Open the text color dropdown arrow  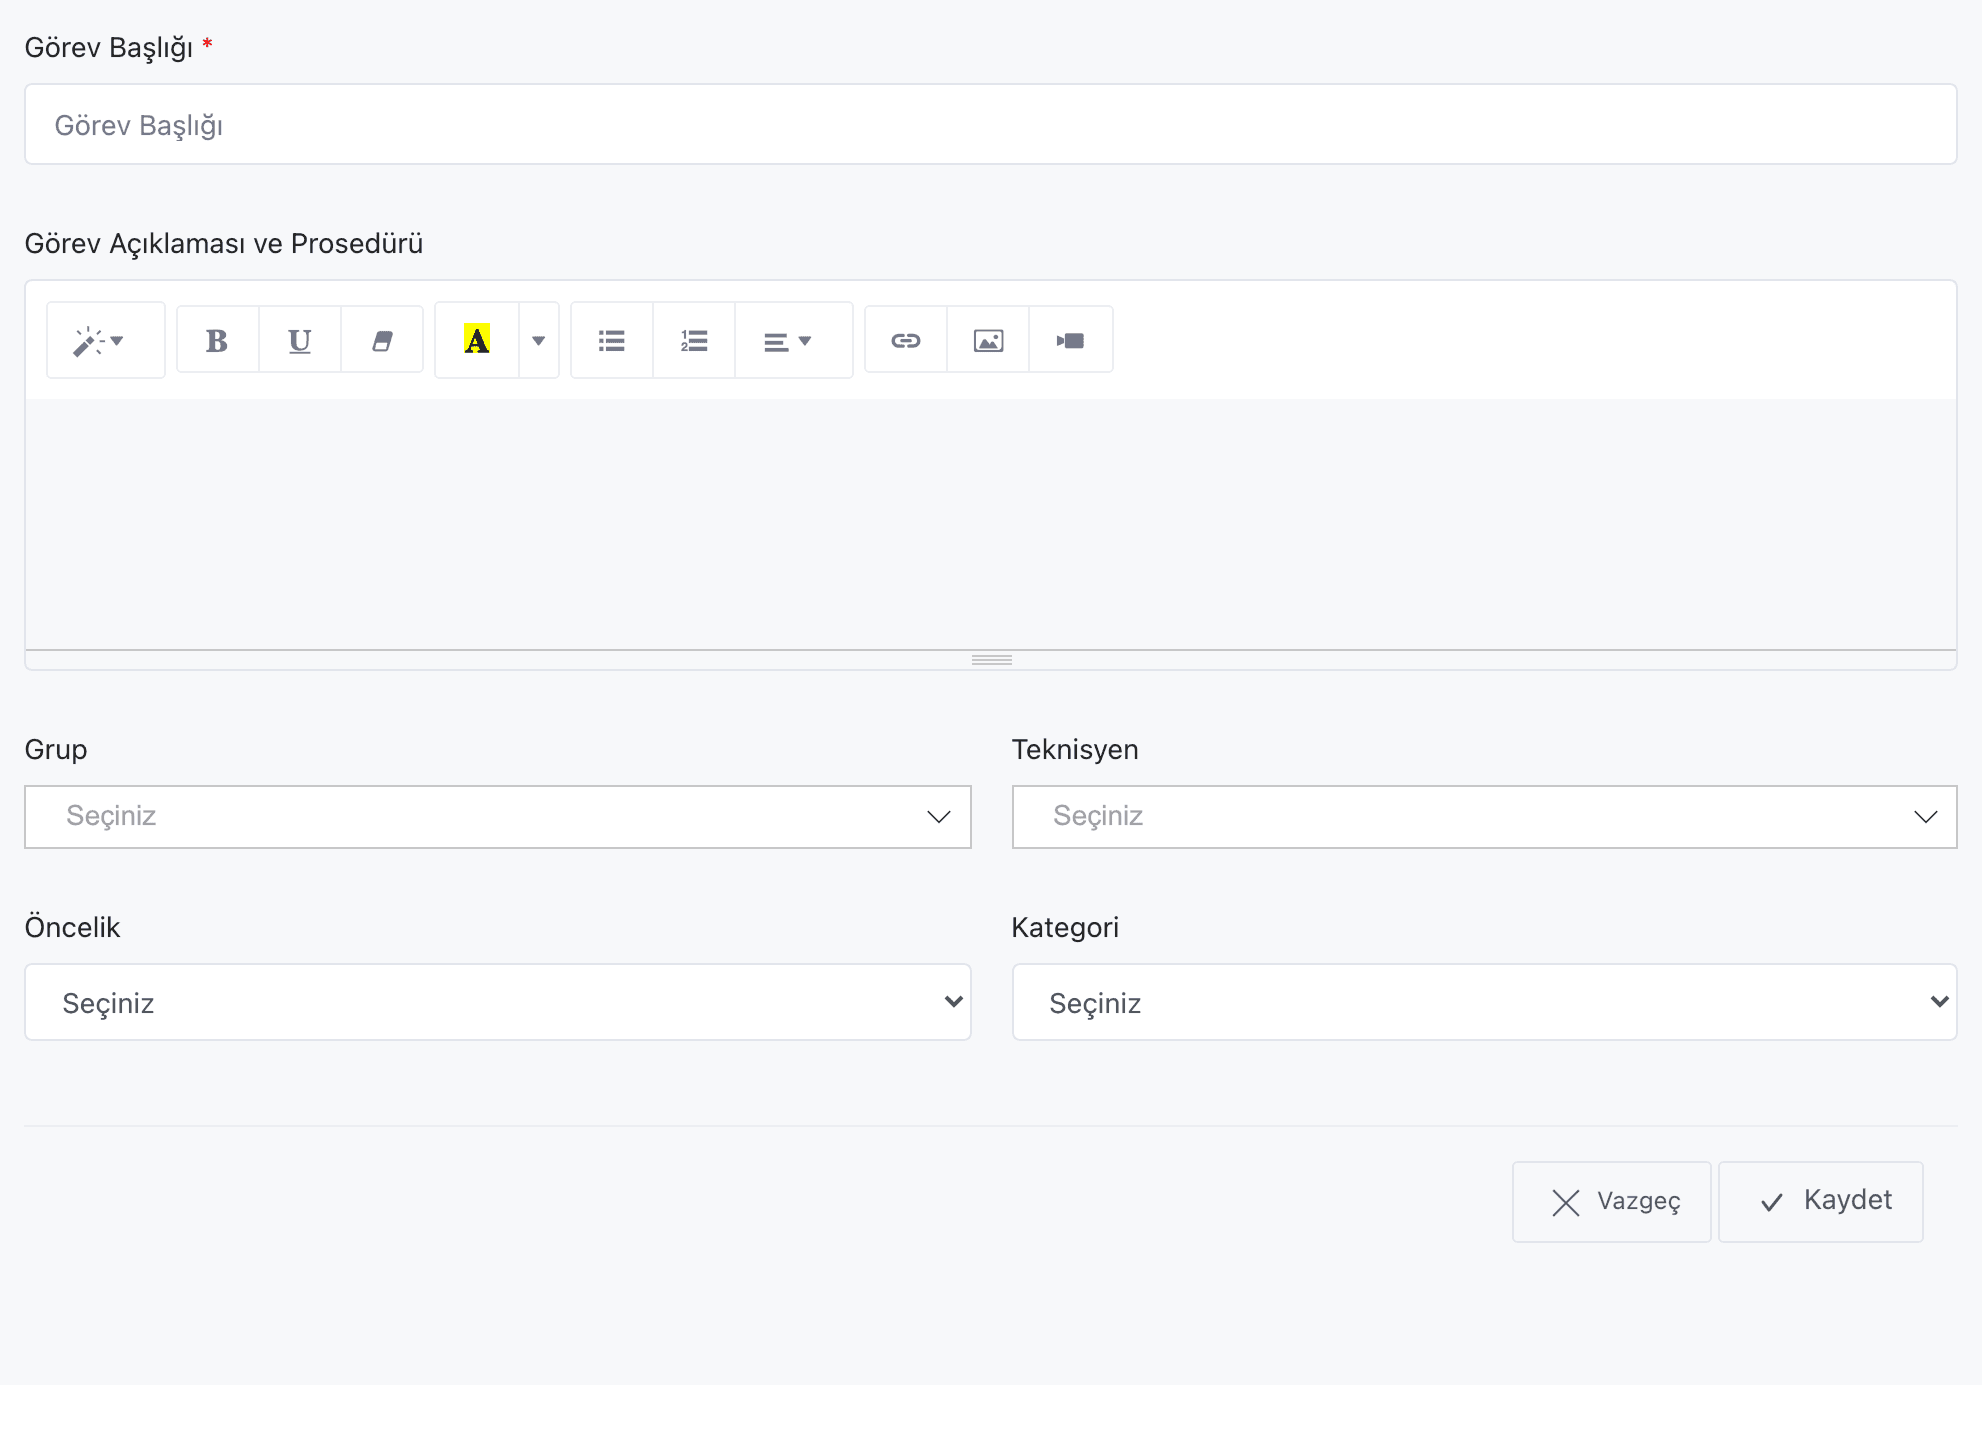click(539, 340)
